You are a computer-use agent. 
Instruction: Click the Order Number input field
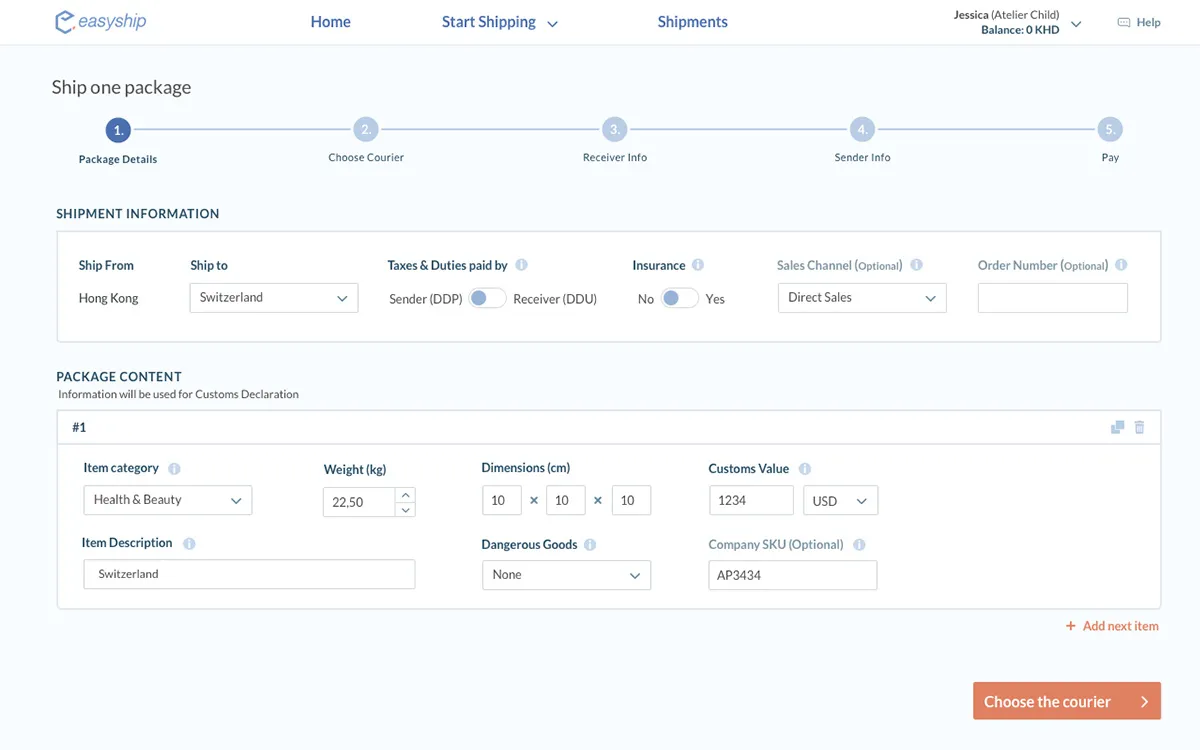(x=1053, y=298)
